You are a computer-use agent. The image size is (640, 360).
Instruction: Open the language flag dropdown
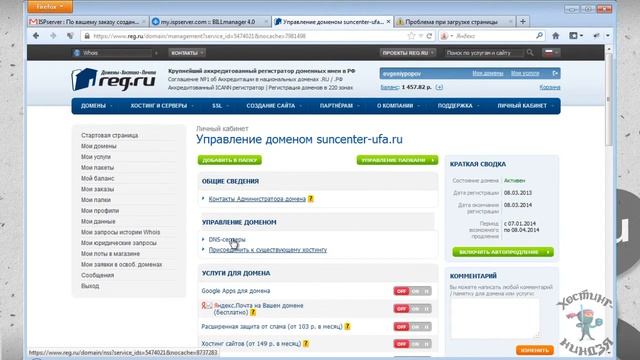(551, 53)
